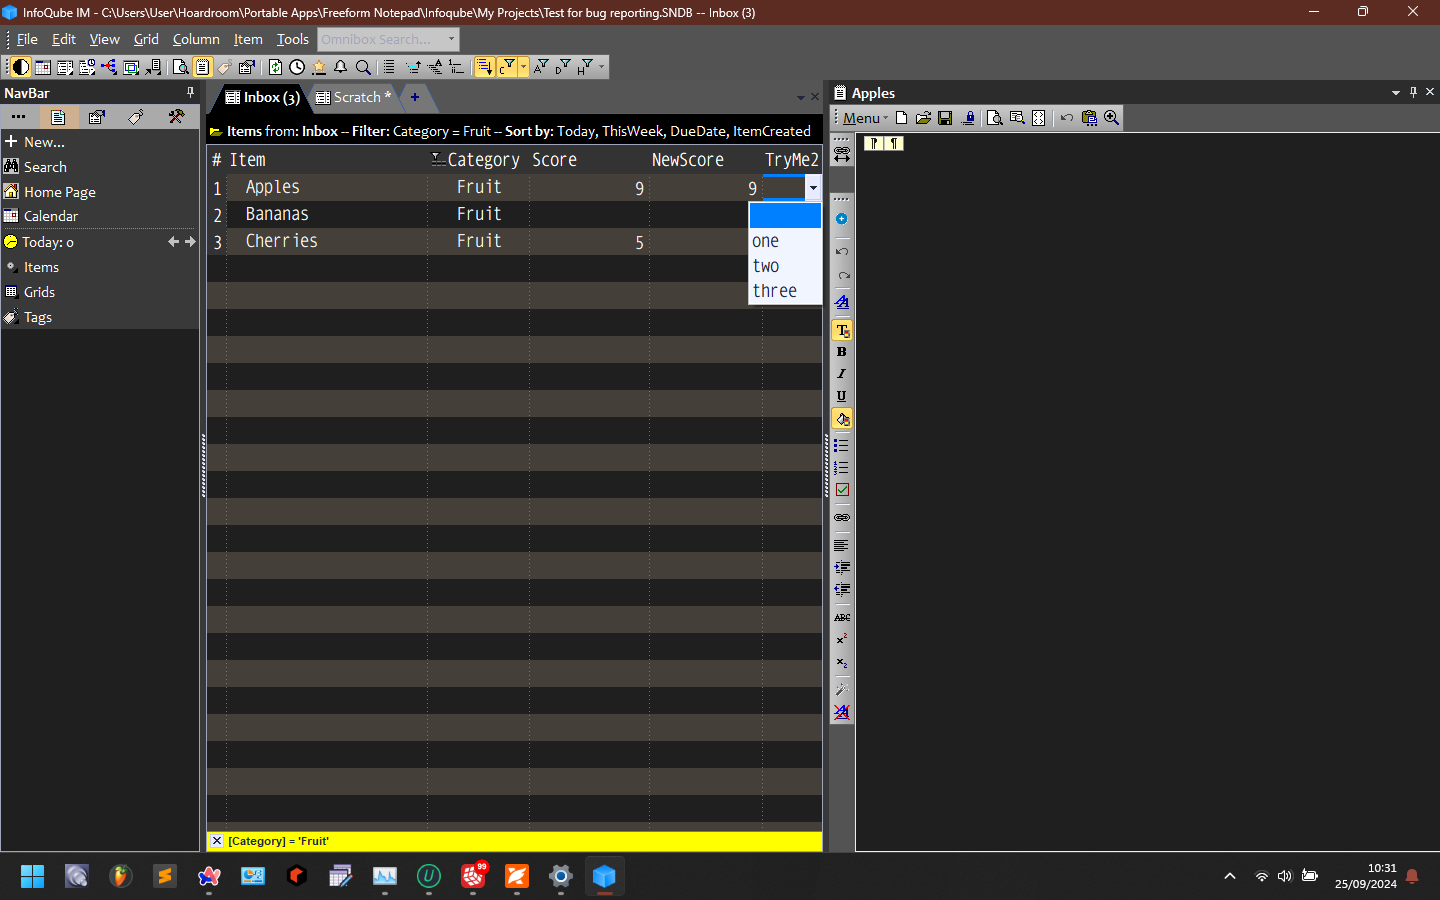
Task: Apply superscript in editor toolbar
Action: (x=842, y=640)
